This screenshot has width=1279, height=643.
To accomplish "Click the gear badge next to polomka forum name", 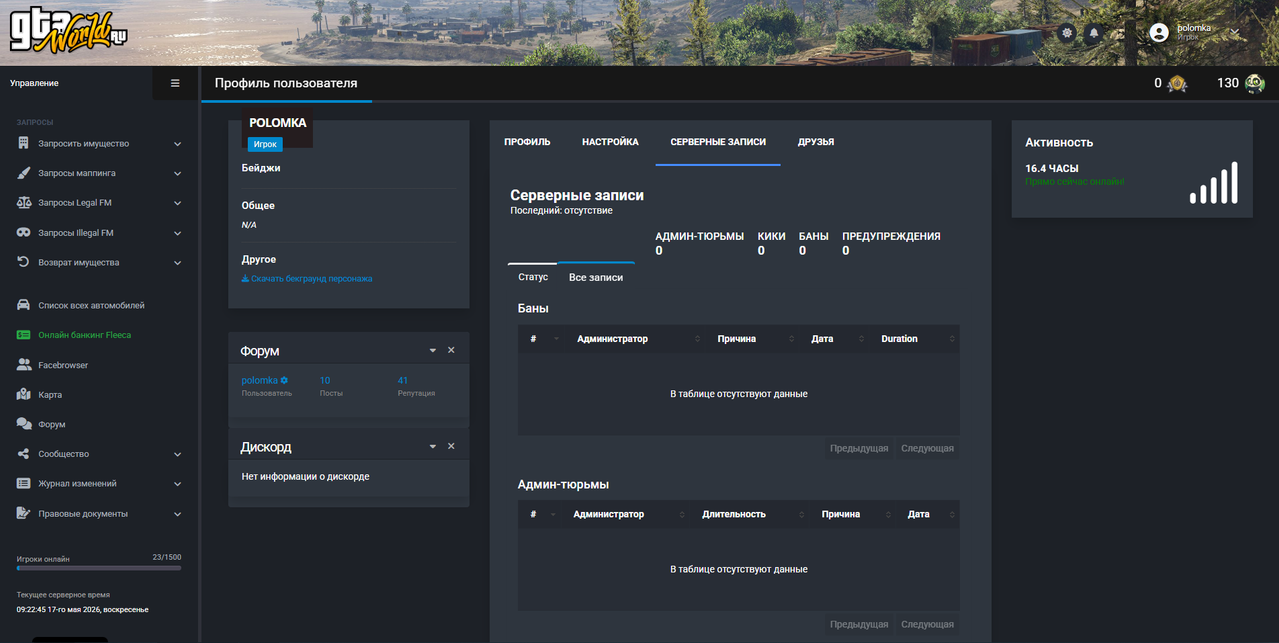I will click(x=284, y=380).
